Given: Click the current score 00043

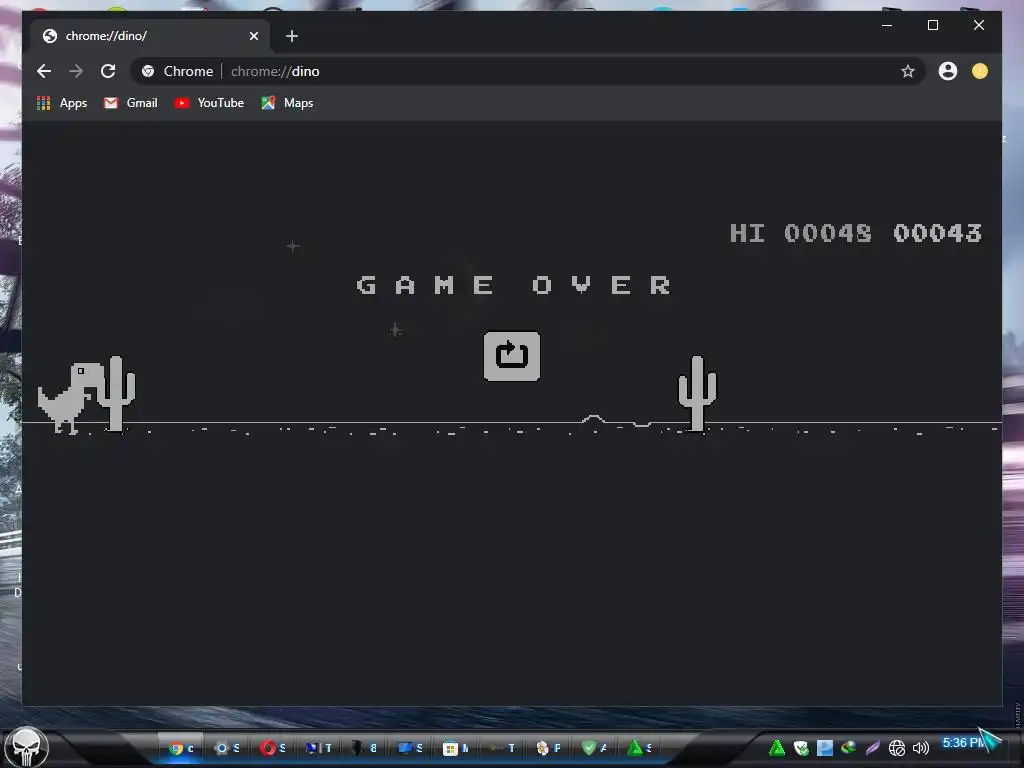Looking at the screenshot, I should pyautogui.click(x=937, y=233).
